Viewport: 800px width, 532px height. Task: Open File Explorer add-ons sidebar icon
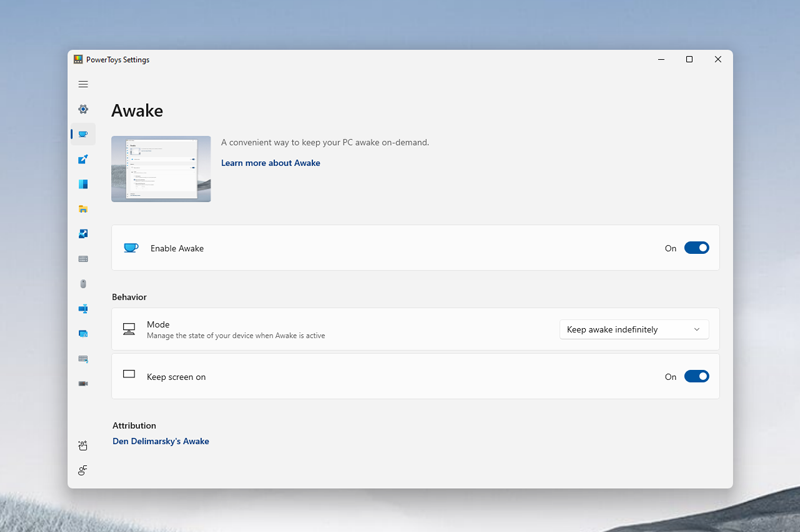point(83,209)
